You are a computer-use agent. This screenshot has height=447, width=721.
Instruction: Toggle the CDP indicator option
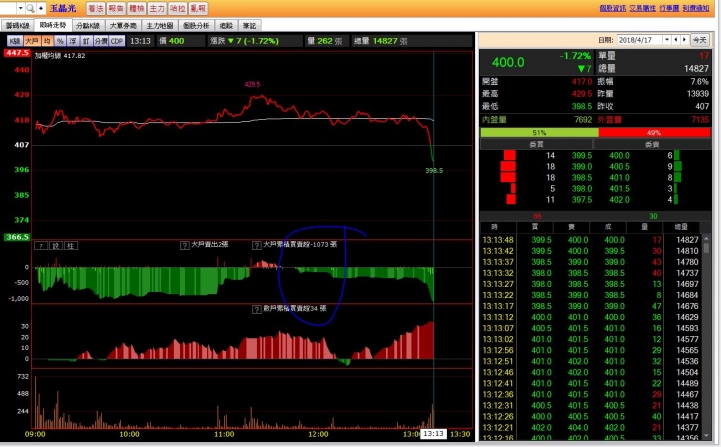click(117, 41)
